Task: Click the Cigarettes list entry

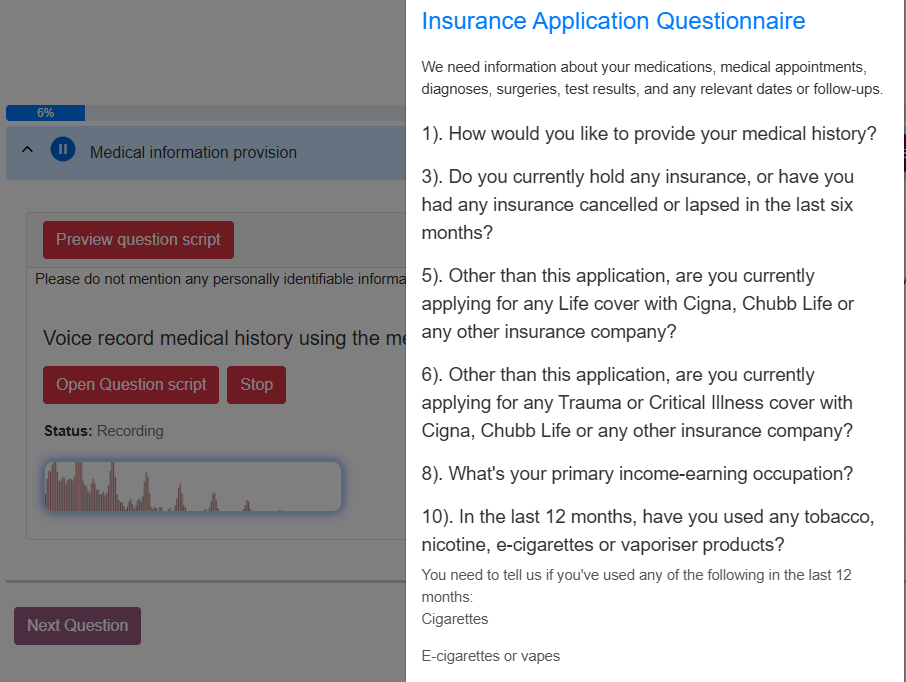Action: pyautogui.click(x=455, y=619)
